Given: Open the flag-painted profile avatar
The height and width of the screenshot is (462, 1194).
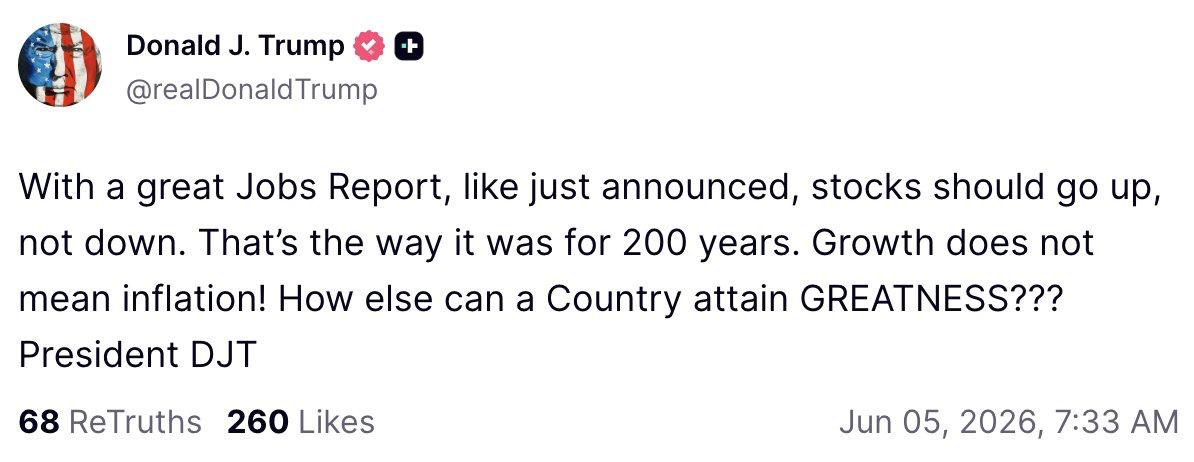Looking at the screenshot, I should click(x=60, y=65).
